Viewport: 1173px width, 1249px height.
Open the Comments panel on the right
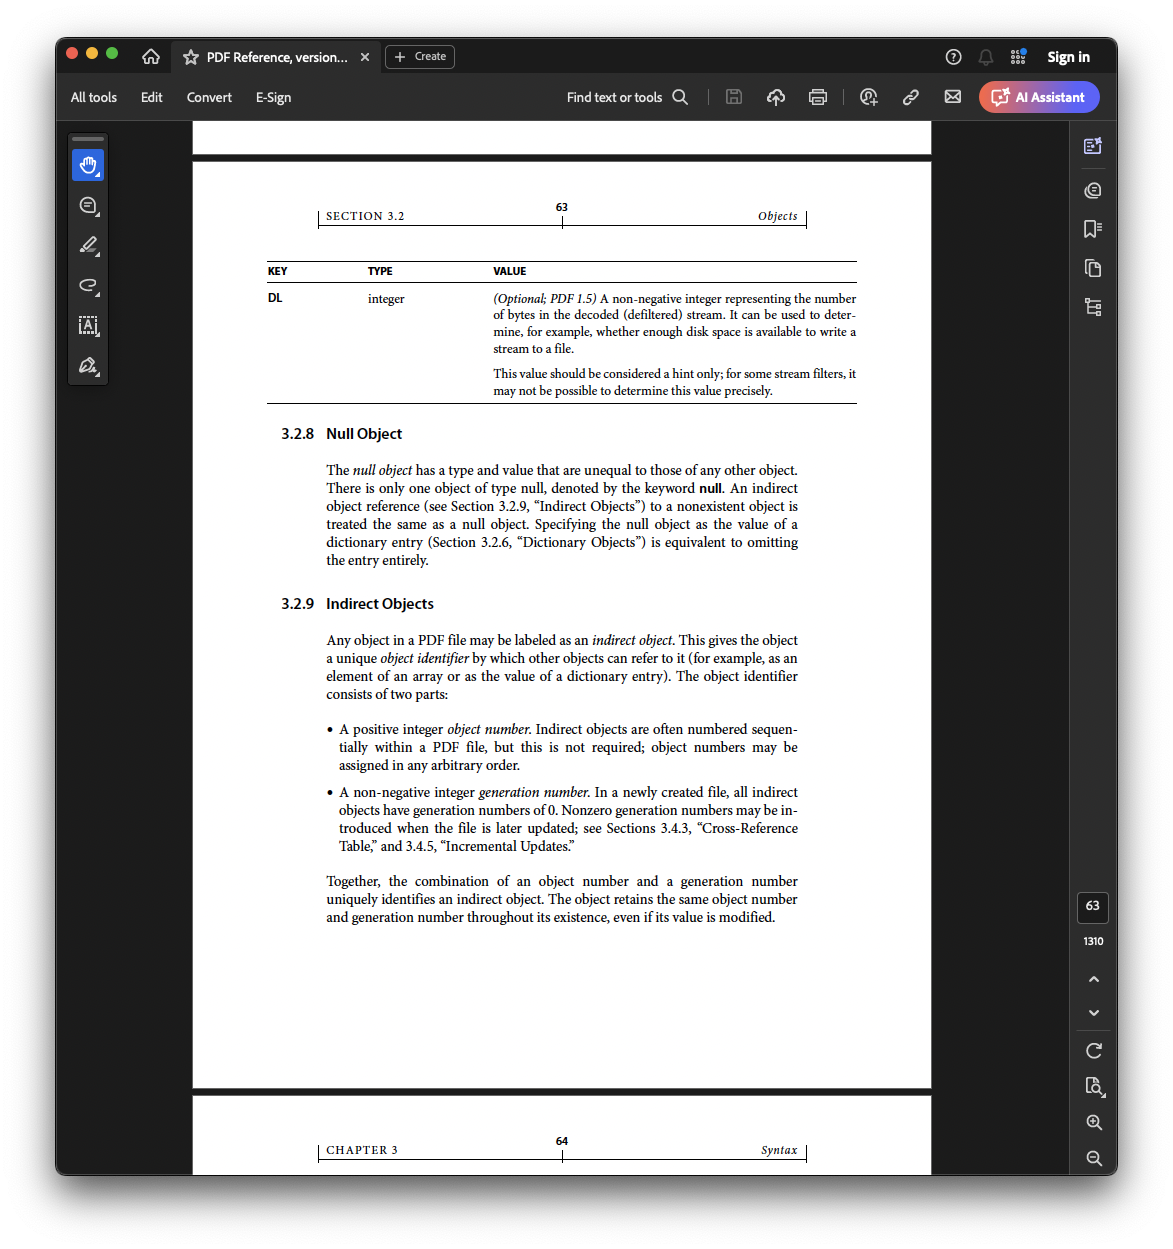point(1092,190)
